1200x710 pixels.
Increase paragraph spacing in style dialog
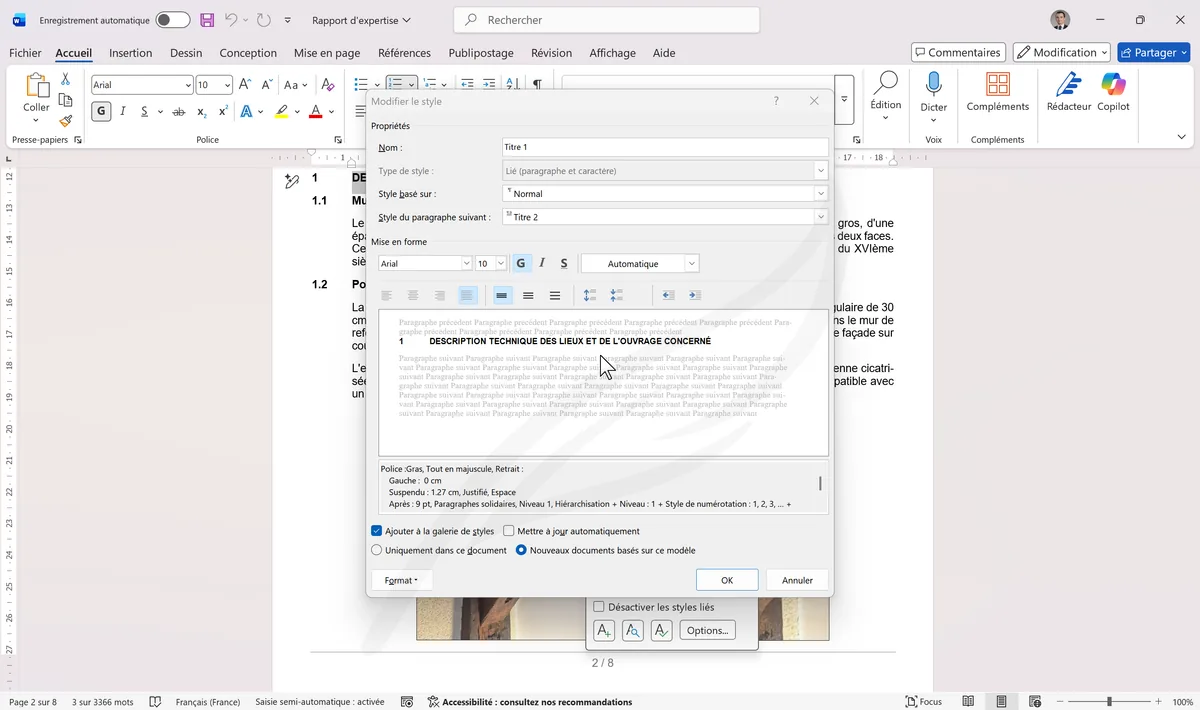(590, 295)
